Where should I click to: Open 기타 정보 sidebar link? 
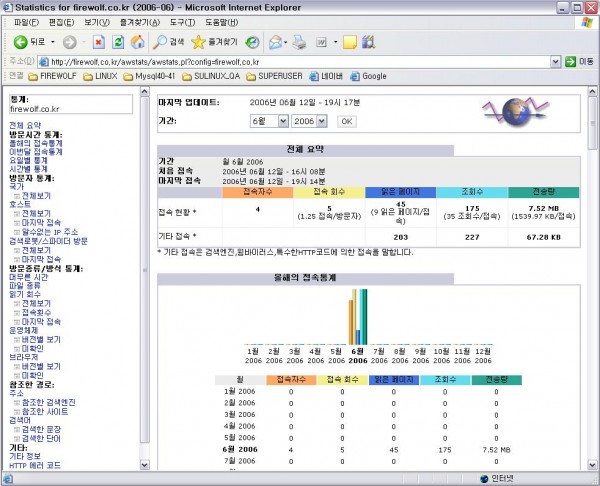[25, 456]
